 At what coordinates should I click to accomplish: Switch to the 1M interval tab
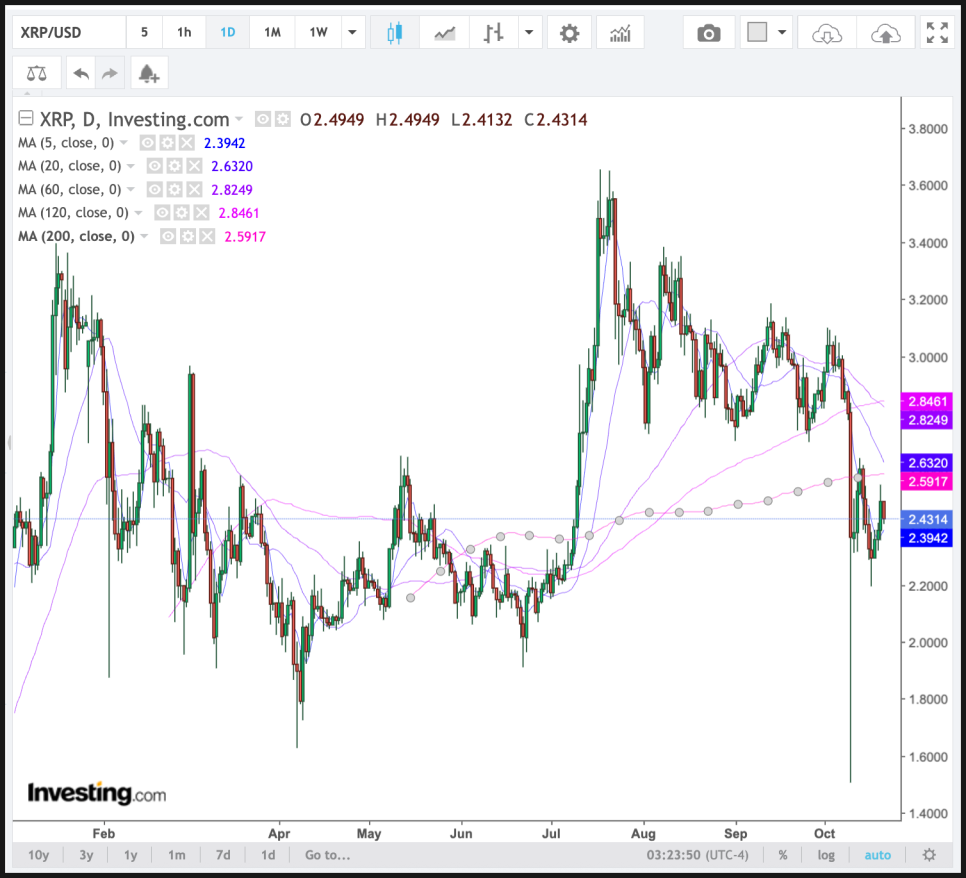pos(272,33)
